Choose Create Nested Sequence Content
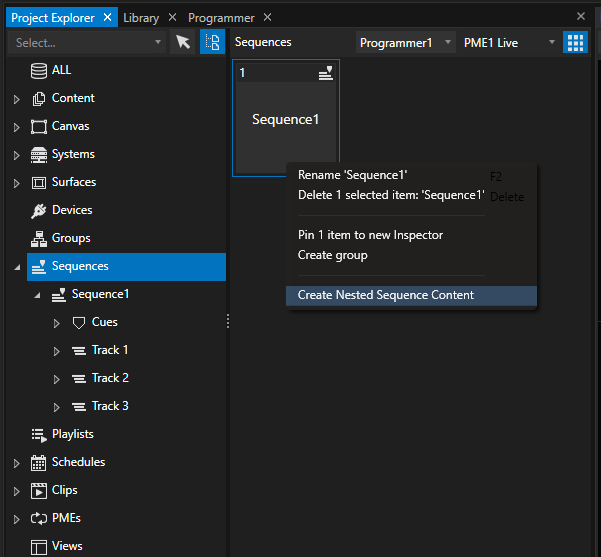 [411, 295]
